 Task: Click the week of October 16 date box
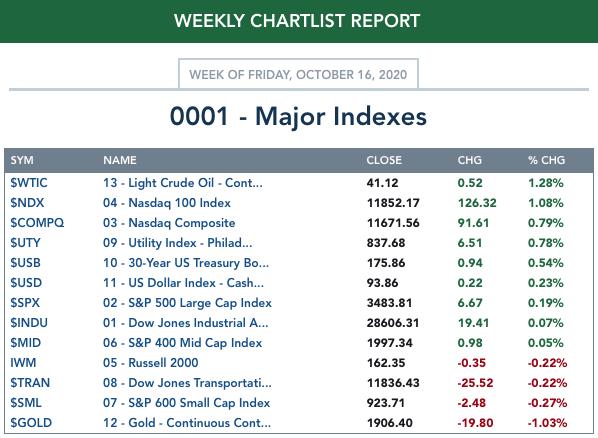pyautogui.click(x=298, y=74)
